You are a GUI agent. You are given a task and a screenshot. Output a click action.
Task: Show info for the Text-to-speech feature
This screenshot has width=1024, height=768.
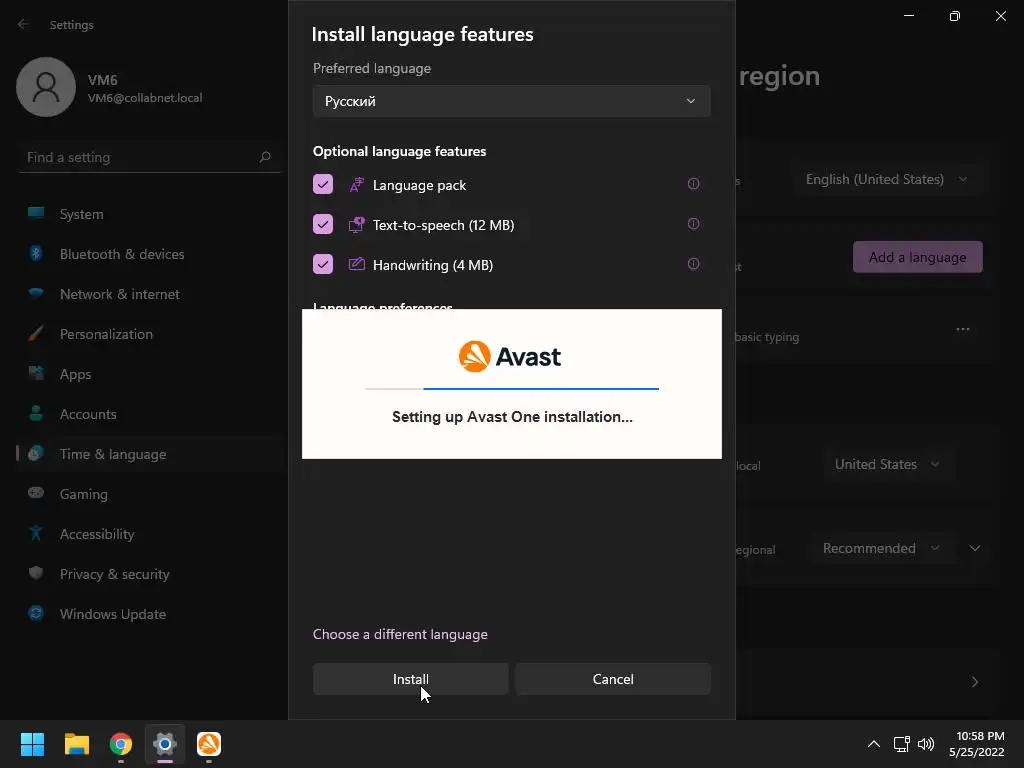tap(694, 224)
